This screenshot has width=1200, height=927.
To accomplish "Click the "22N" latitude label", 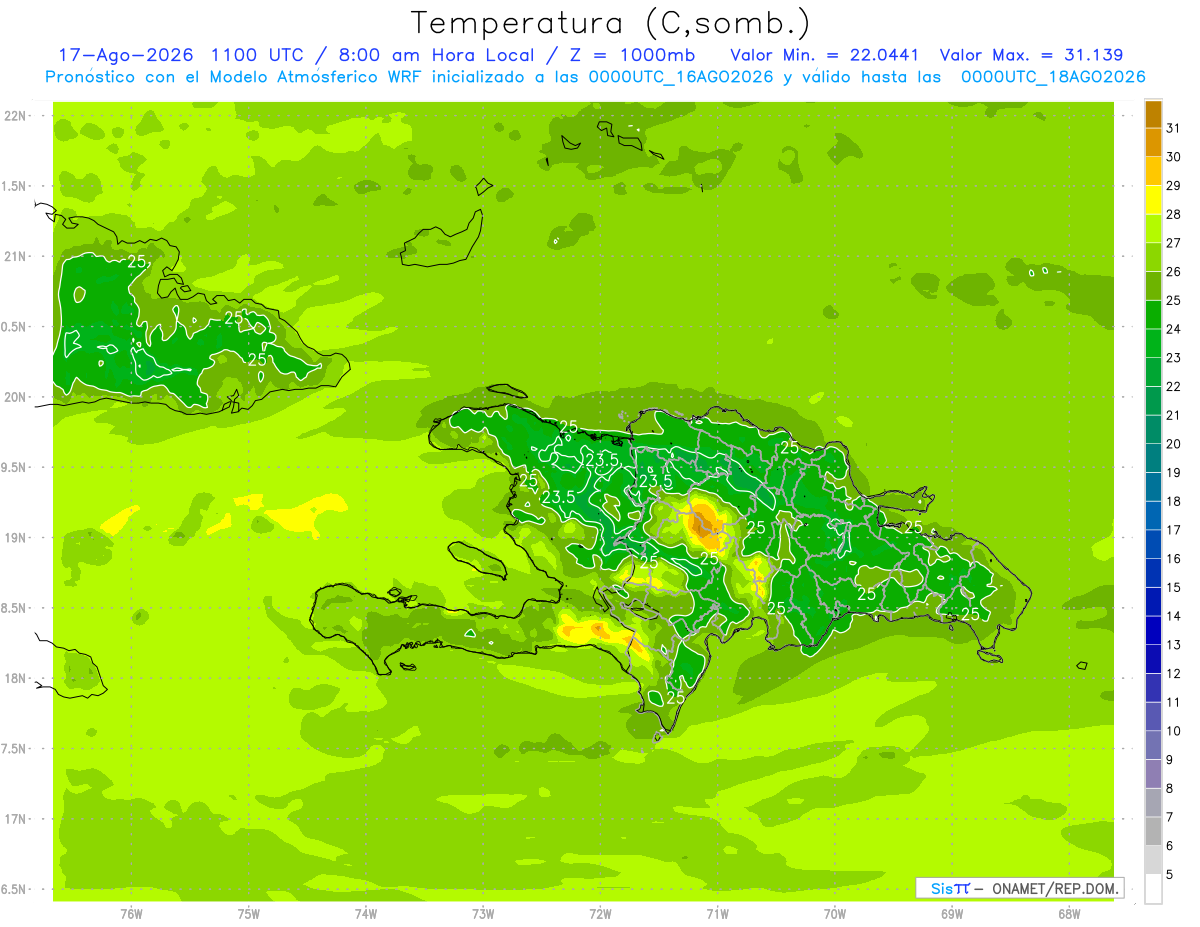I will (x=15, y=116).
